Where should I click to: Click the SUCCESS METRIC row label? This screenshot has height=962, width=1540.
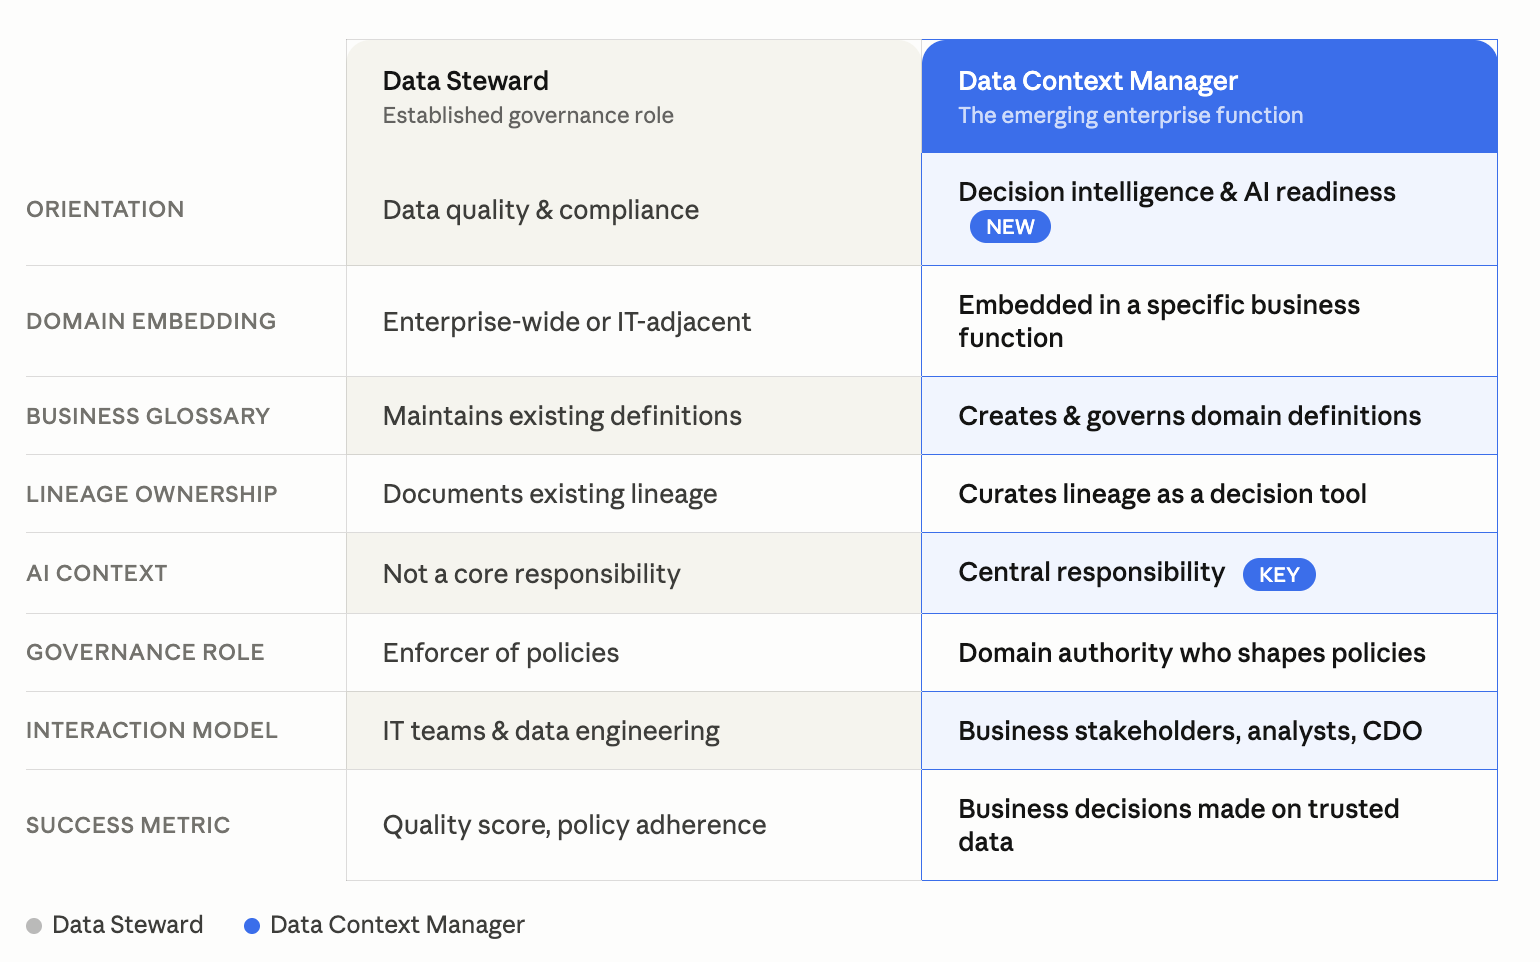128,826
